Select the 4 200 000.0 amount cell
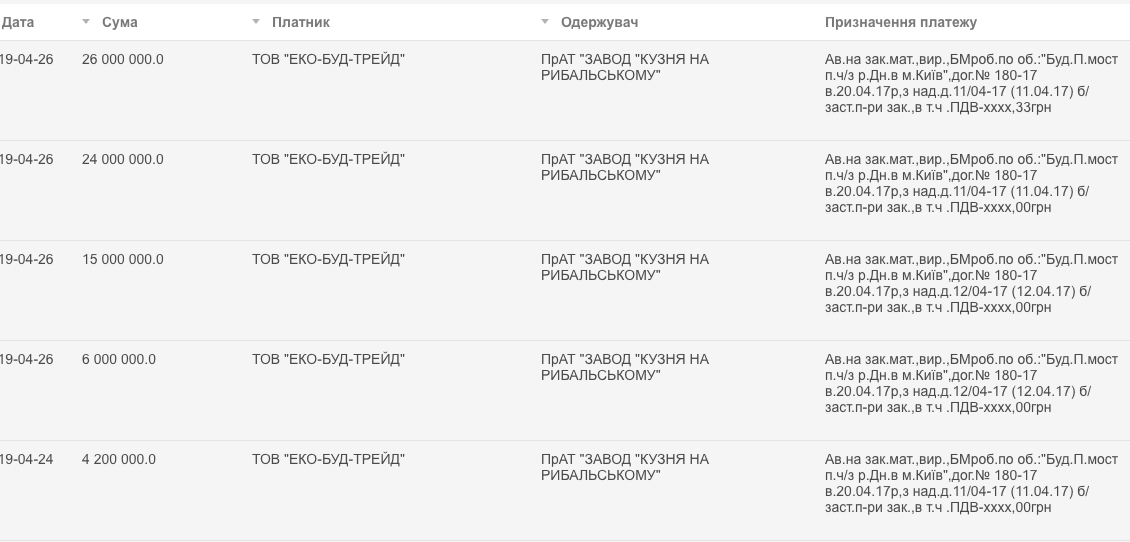This screenshot has width=1130, height=542. (119, 460)
